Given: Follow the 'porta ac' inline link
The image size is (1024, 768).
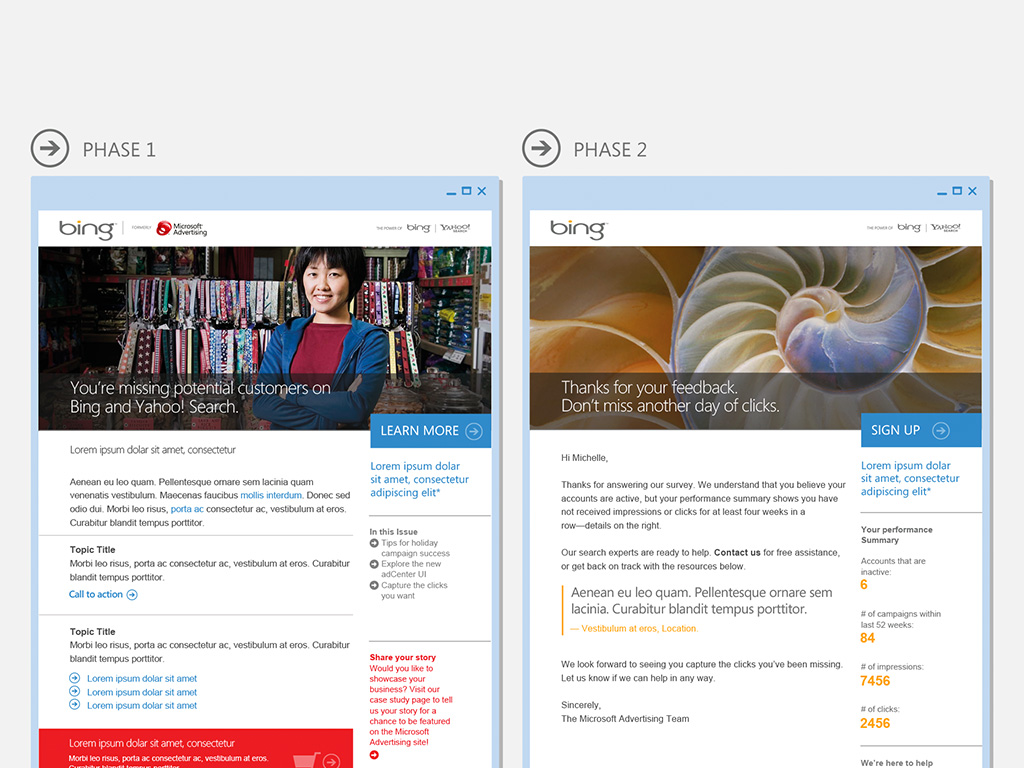Looking at the screenshot, I should (187, 509).
